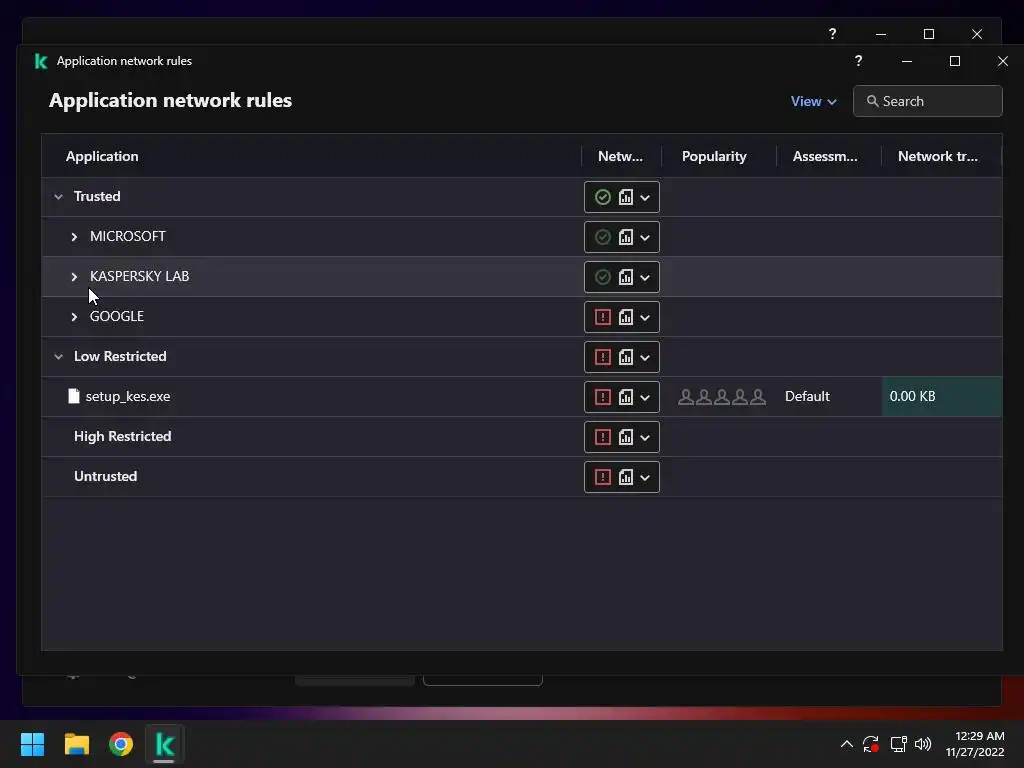Select the Untrusted group row
This screenshot has width=1024, height=768.
coord(522,477)
